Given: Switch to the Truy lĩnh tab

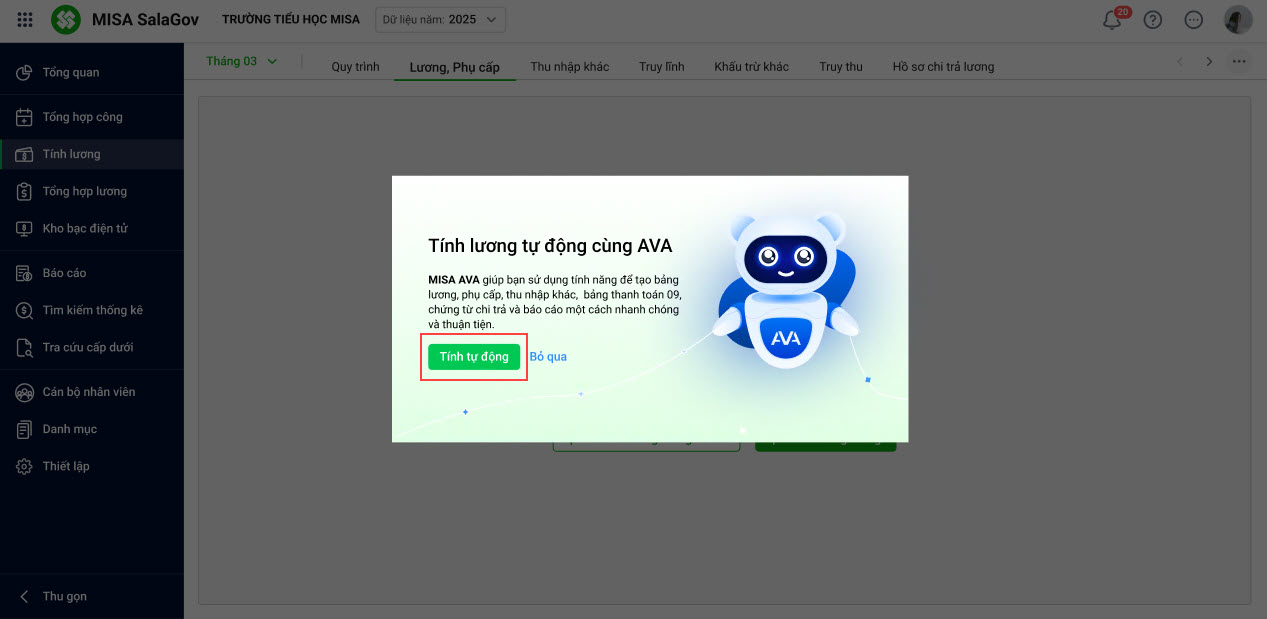Looking at the screenshot, I should (662, 67).
